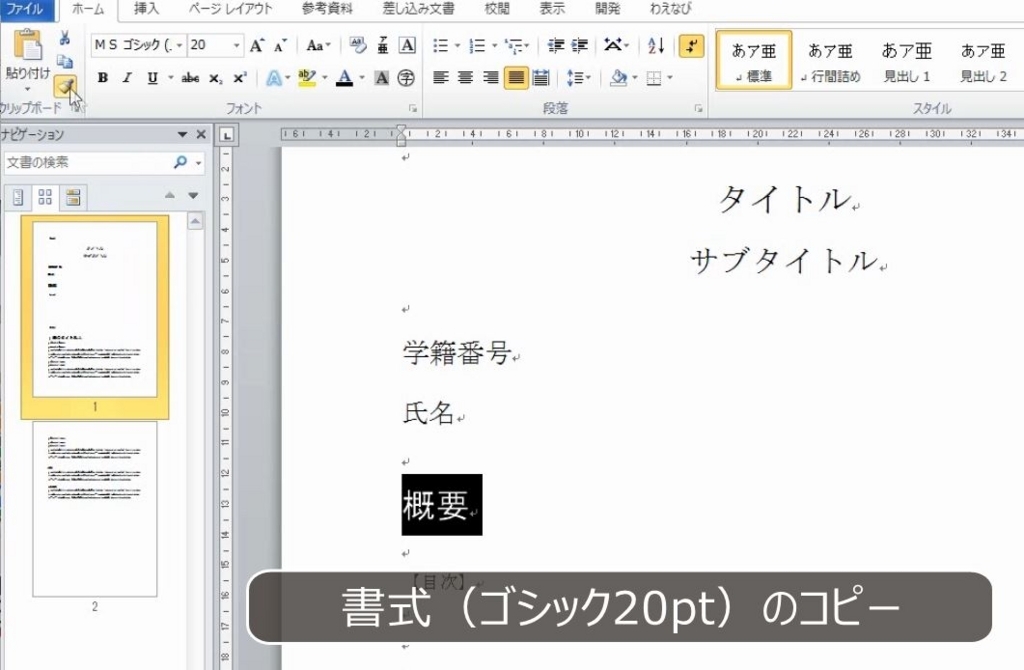Switch to the References (参考資料) tab
Image resolution: width=1024 pixels, height=670 pixels.
[x=327, y=8]
